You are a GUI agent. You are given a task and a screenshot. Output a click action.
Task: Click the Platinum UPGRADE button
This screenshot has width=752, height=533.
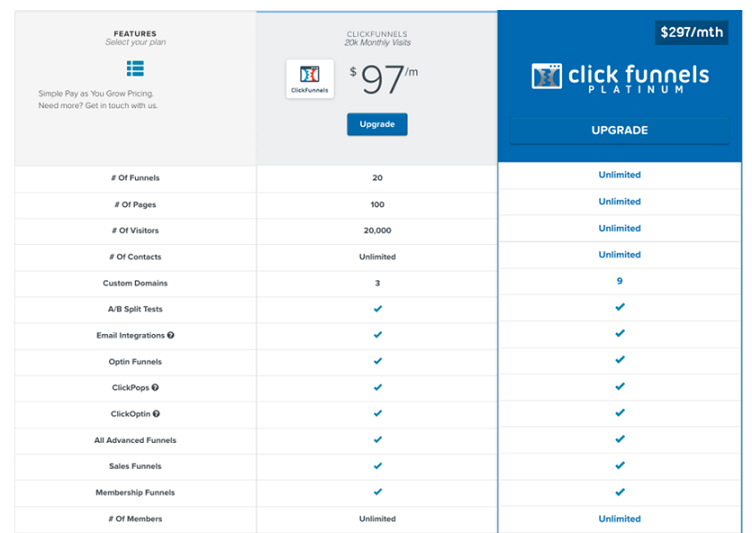(620, 130)
